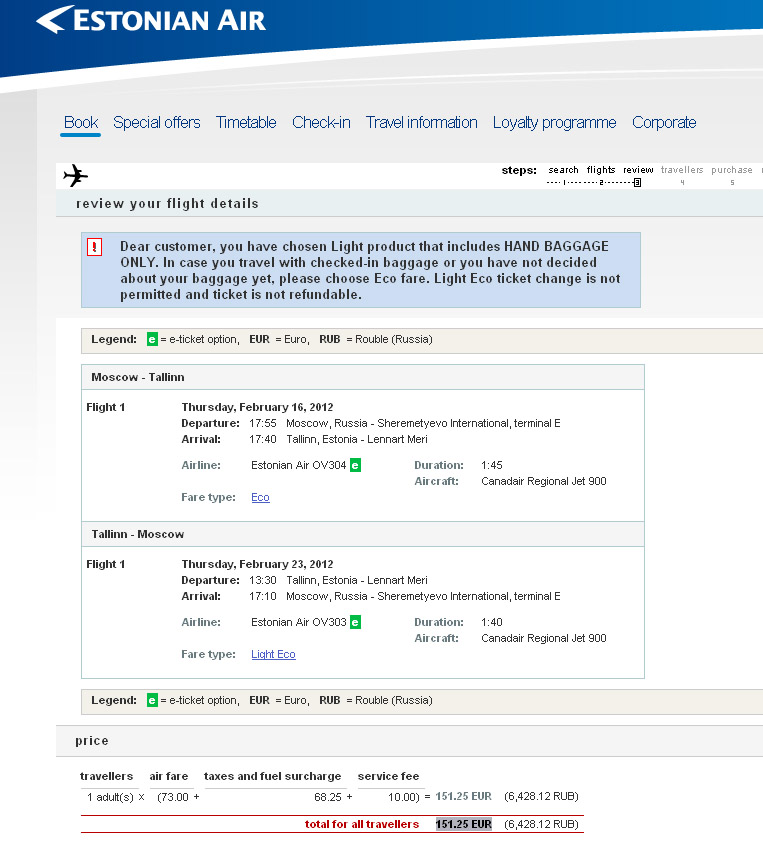This screenshot has height=842, width=763.
Task: Go back to the search step
Action: 563,170
